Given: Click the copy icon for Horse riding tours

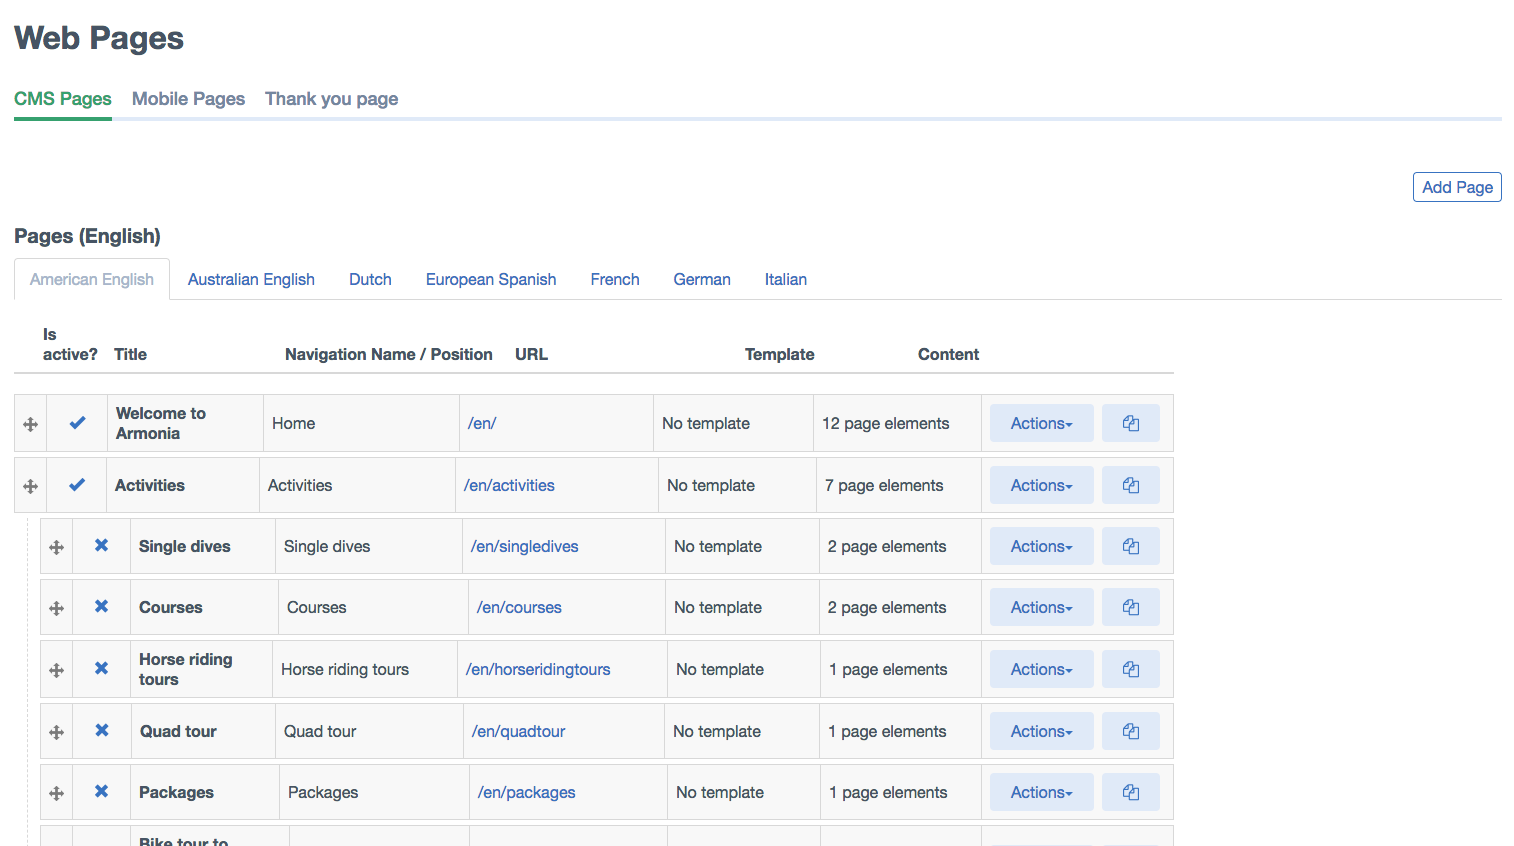Looking at the screenshot, I should pos(1130,669).
